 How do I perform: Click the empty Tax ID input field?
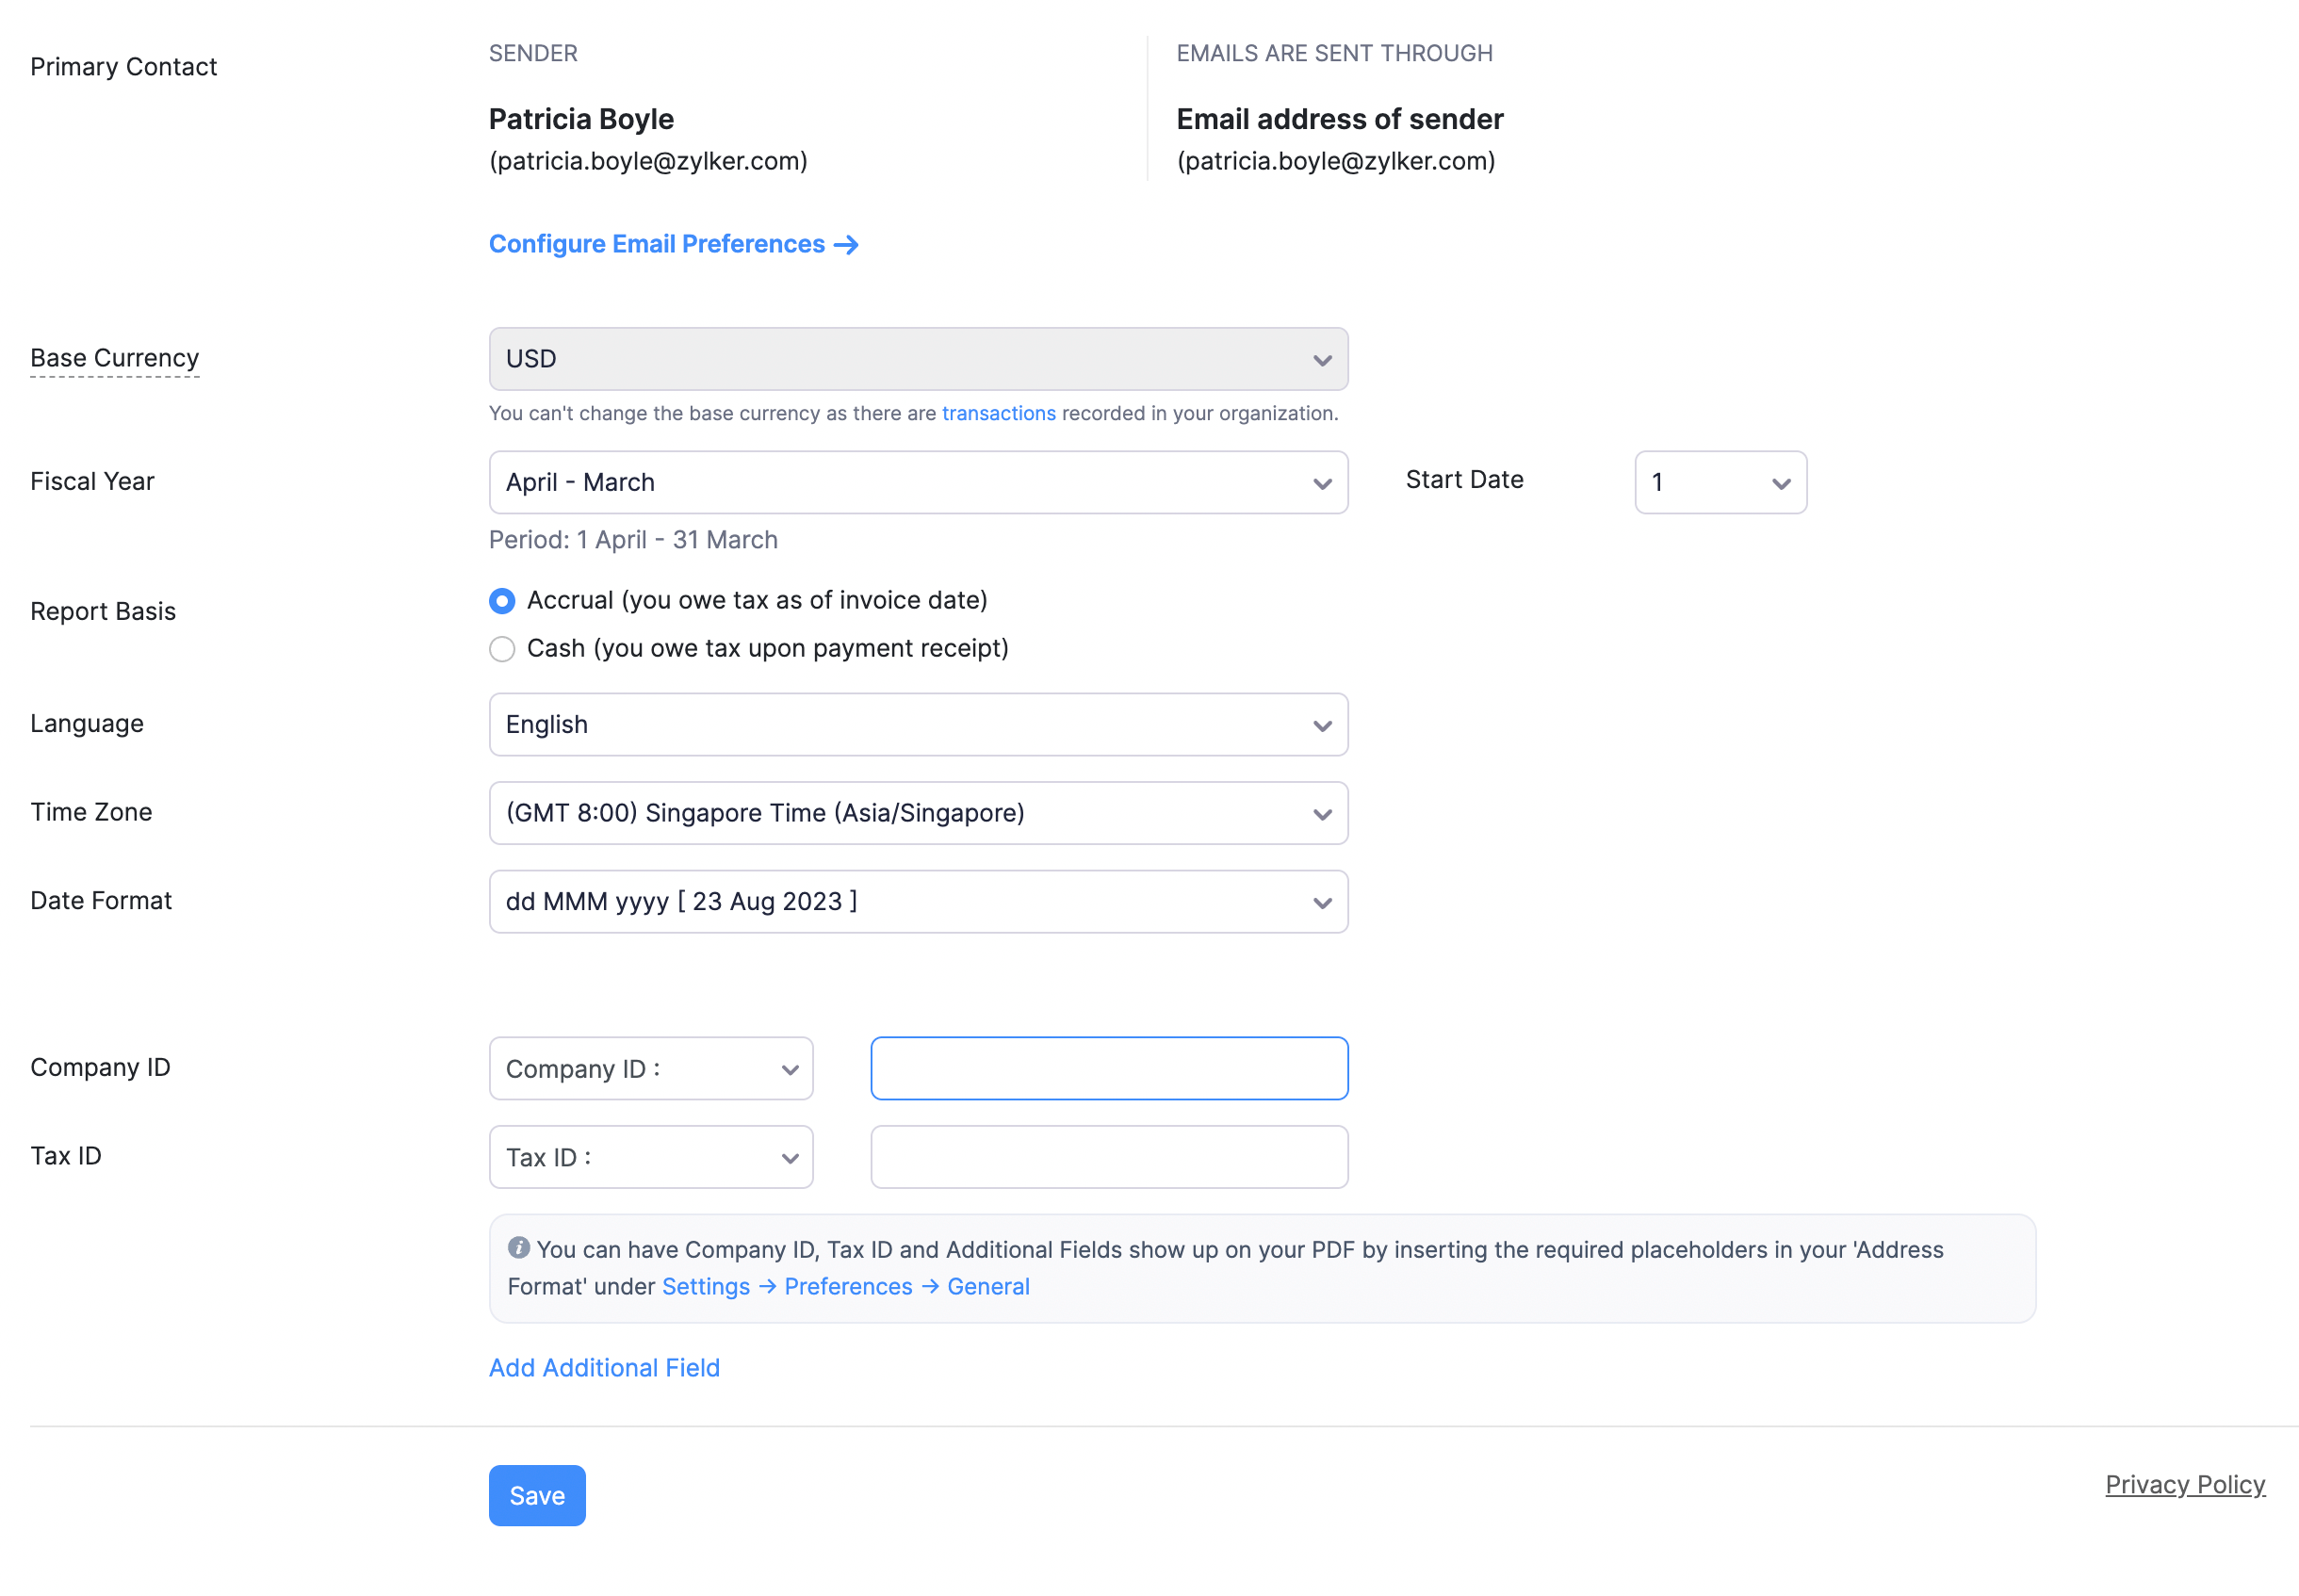(1108, 1157)
